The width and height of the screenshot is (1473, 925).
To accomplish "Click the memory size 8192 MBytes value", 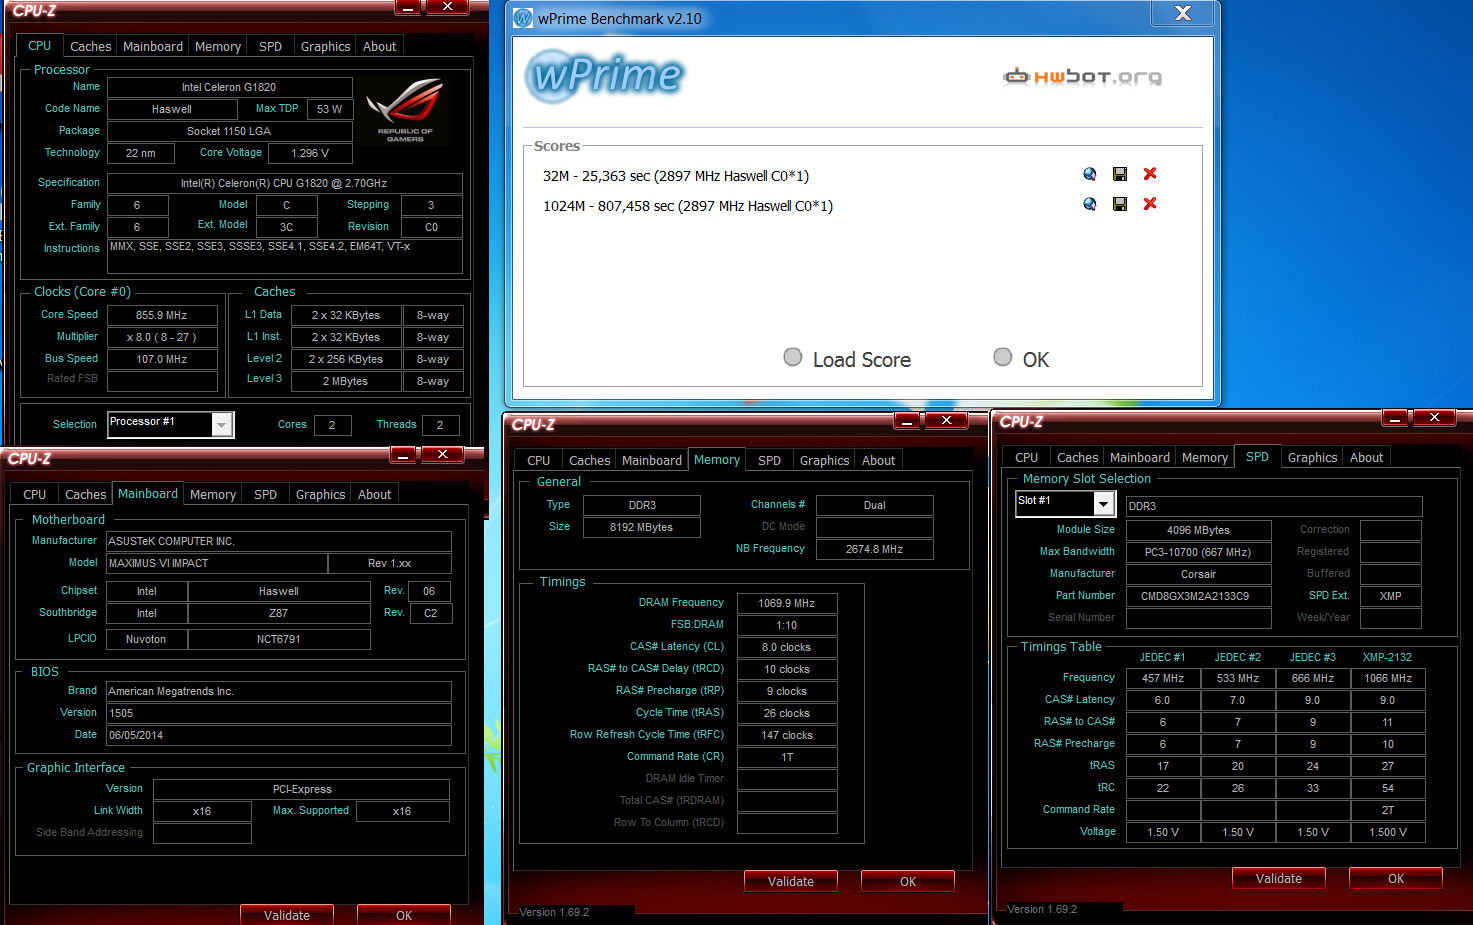I will (x=642, y=528).
